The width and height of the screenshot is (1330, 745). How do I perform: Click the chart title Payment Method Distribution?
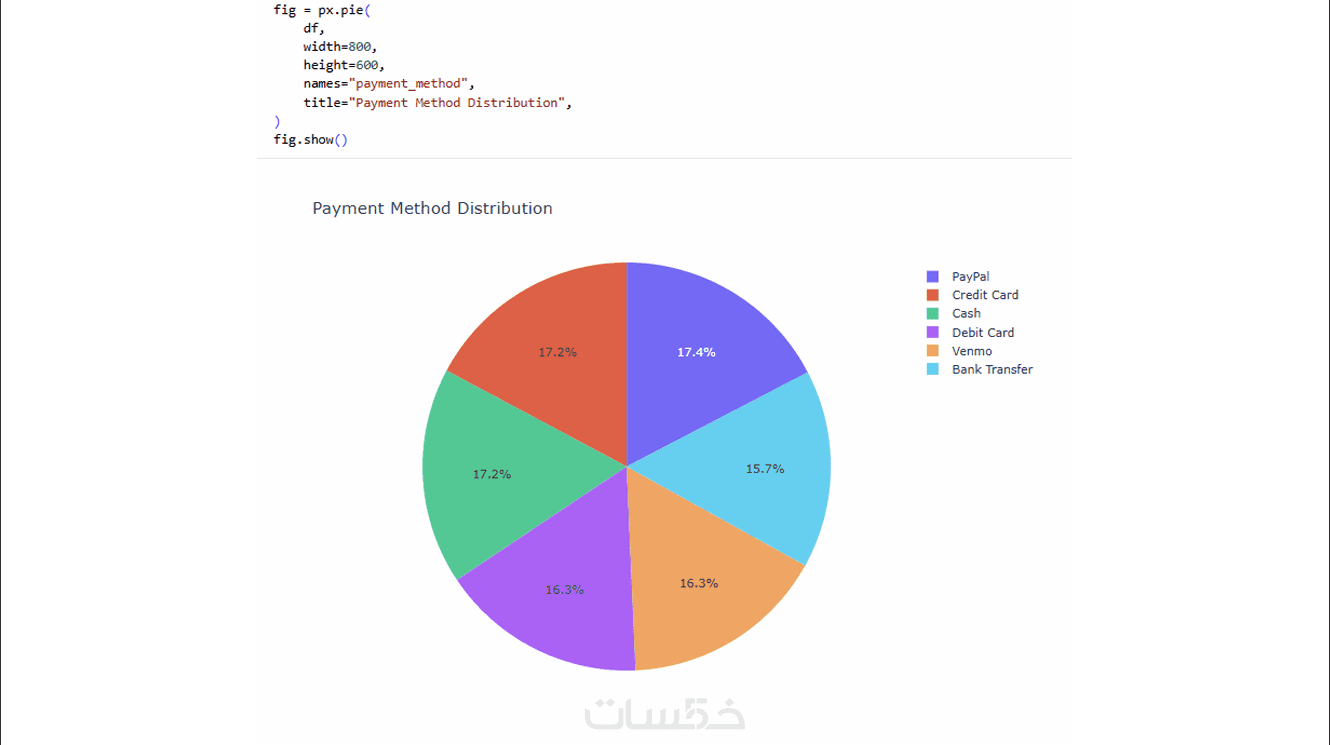point(432,209)
